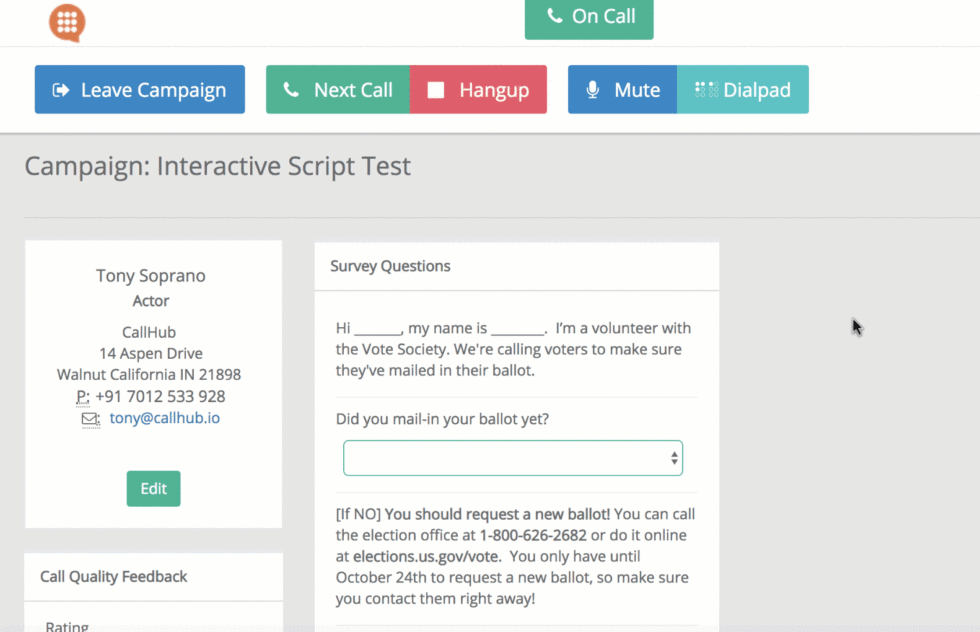Click the dropdown stepper arrows on survey select

(673, 457)
